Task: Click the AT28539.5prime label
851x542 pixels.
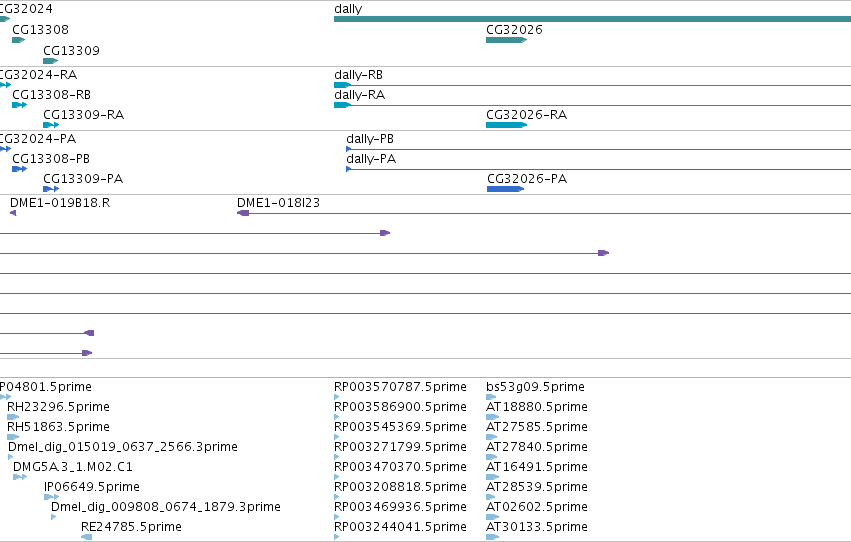Action: (537, 487)
